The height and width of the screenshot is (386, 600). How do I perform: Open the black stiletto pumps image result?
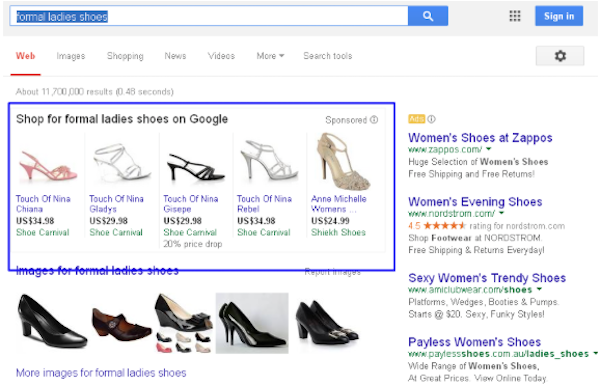pos(252,323)
